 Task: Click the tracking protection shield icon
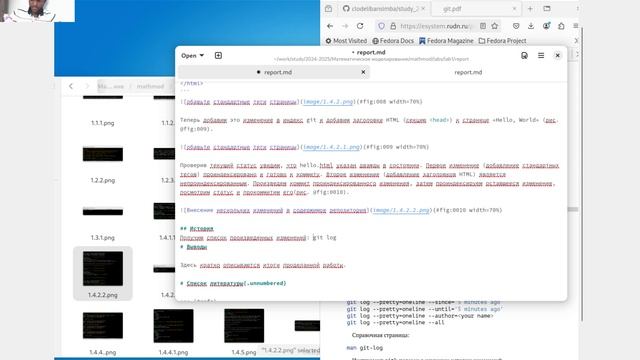click(x=381, y=26)
